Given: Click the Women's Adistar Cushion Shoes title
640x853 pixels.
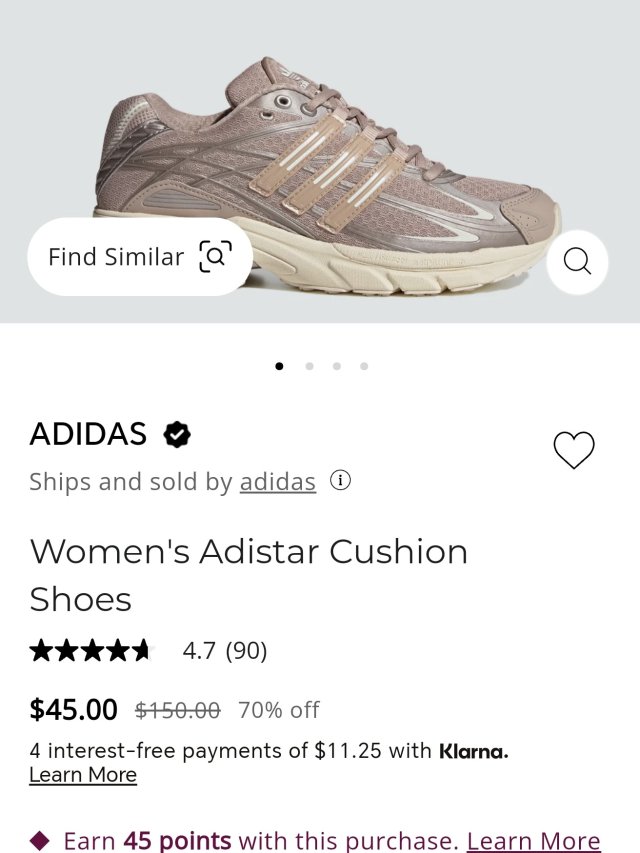Looking at the screenshot, I should point(248,575).
